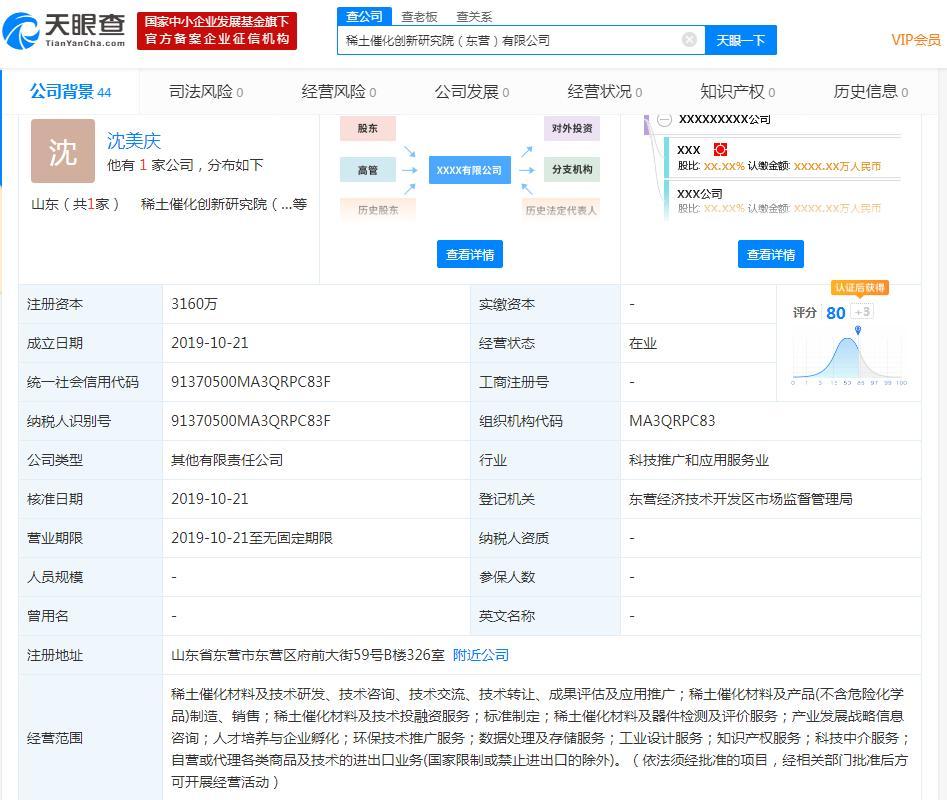947x800 pixels.
Task: Click the credit code 91370500MA3QRPC83F in 统一社会信用代码 row
Action: click(x=251, y=382)
